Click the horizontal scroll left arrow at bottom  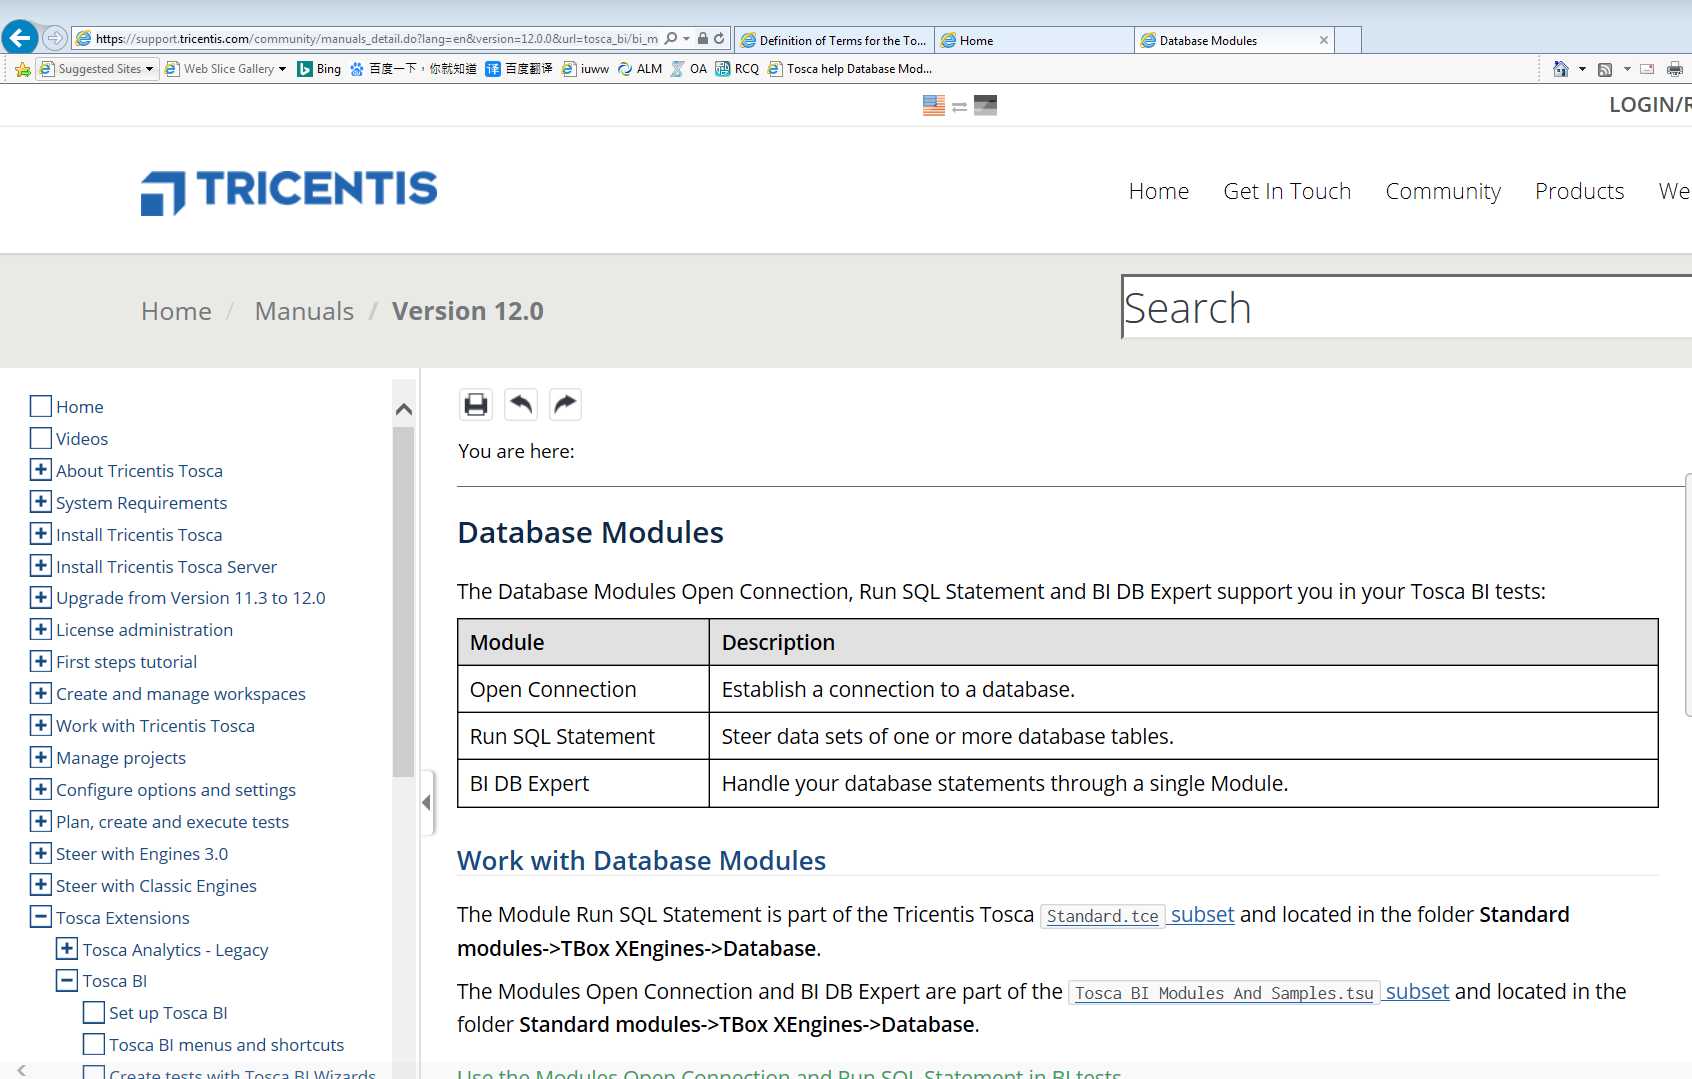pos(21,1070)
